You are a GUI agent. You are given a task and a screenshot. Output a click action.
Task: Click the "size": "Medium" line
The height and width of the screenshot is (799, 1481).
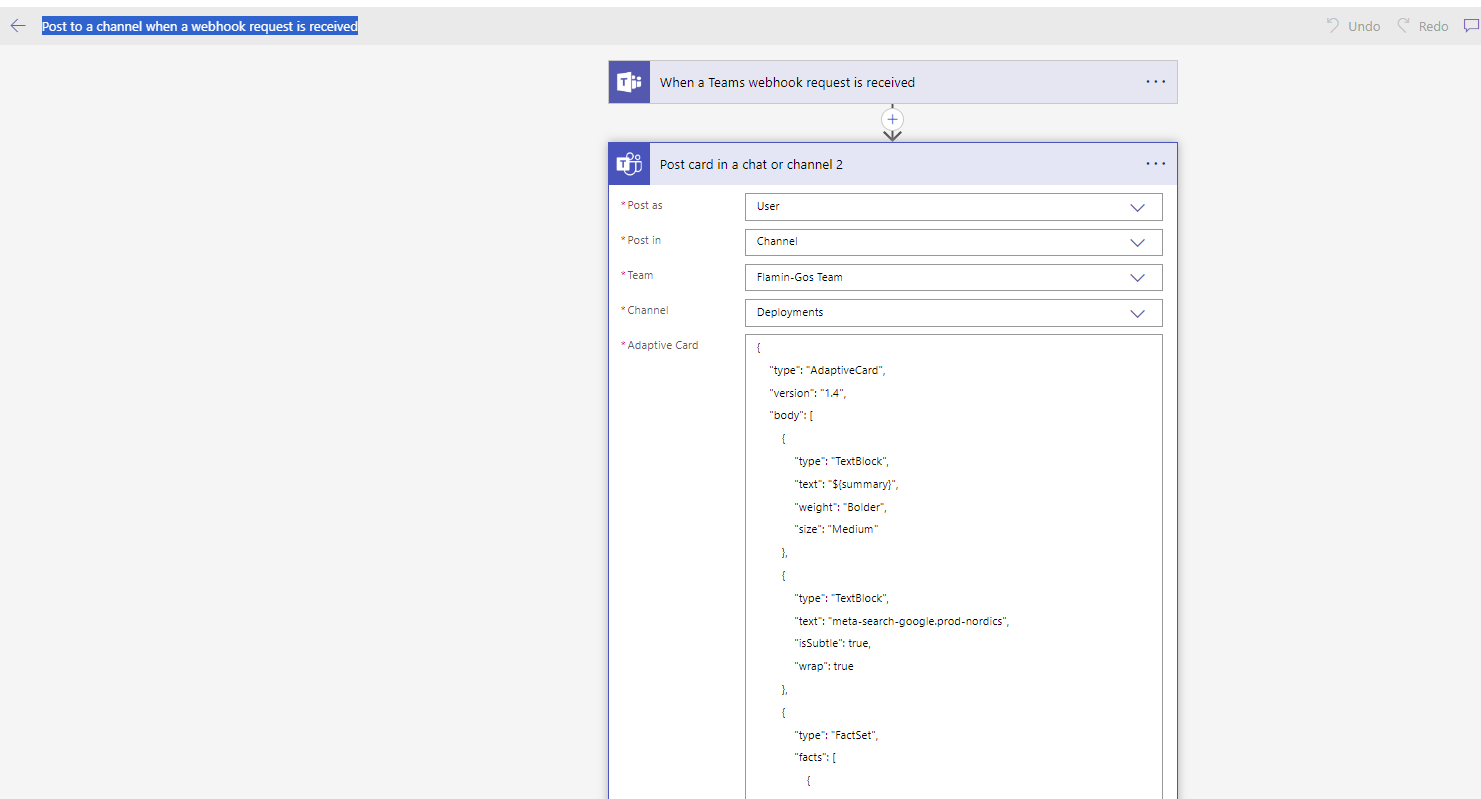pos(835,529)
